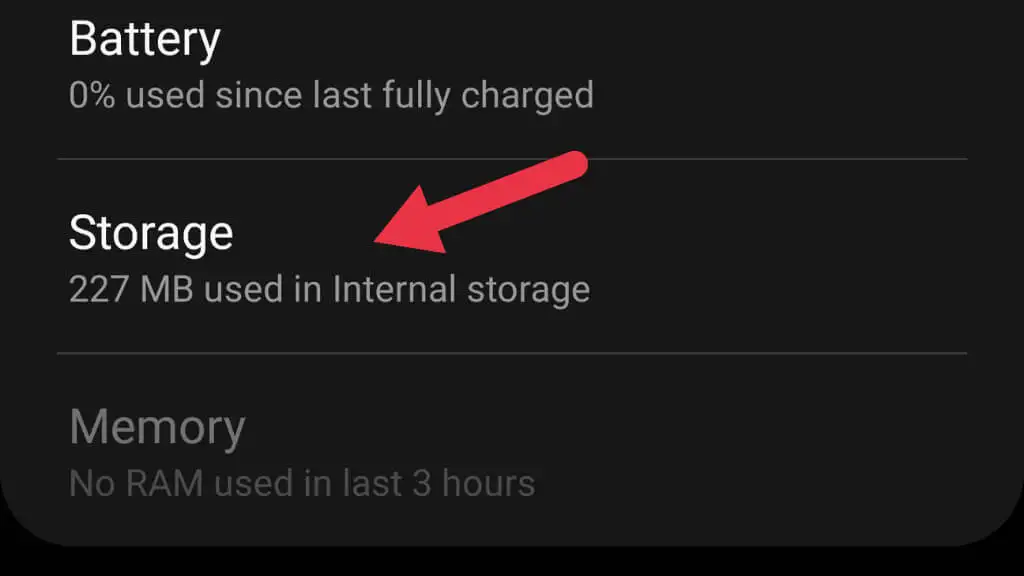Click the "0%" value under Battery

pyautogui.click(x=92, y=95)
